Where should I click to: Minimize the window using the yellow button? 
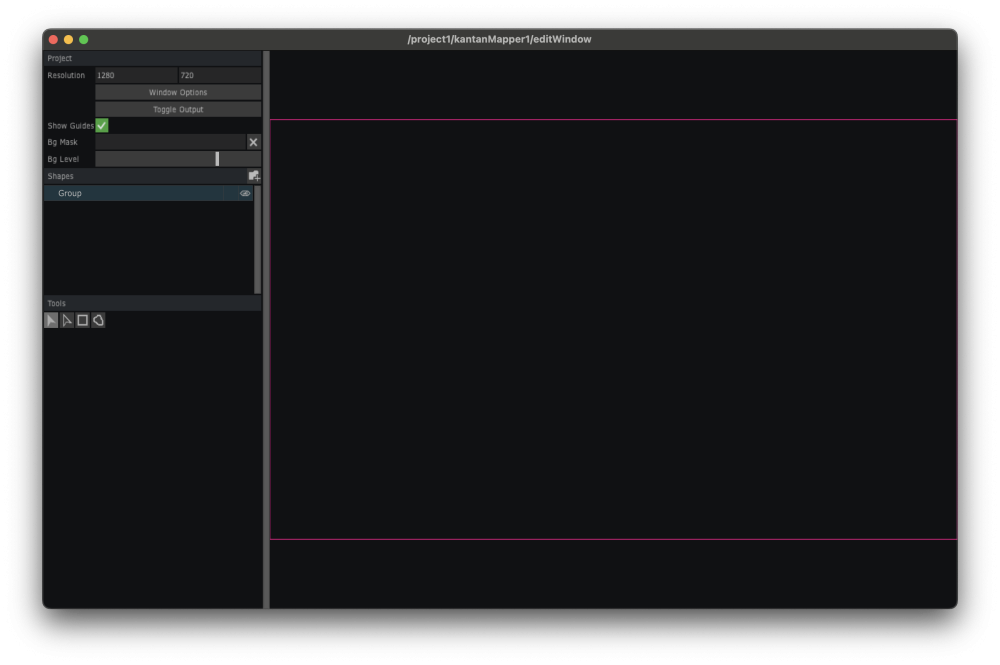point(68,39)
